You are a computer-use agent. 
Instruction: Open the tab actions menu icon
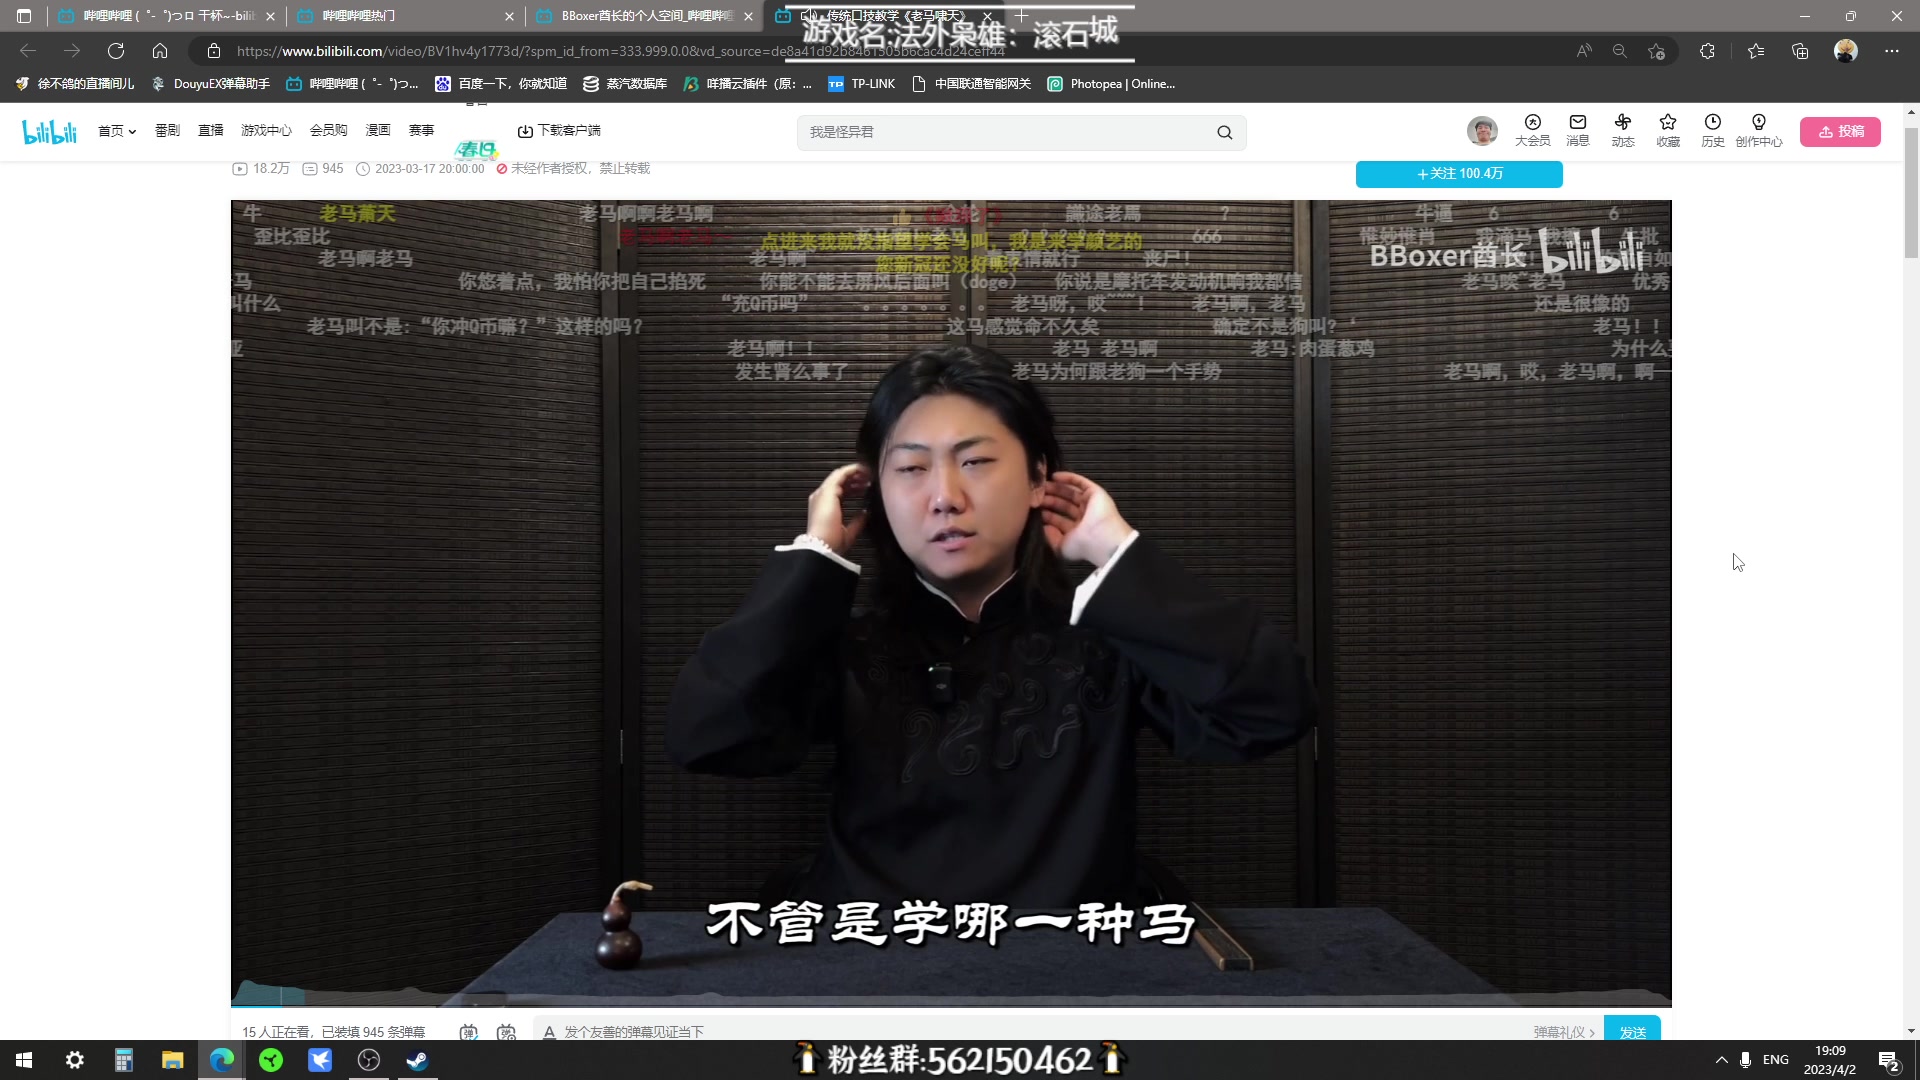point(24,16)
